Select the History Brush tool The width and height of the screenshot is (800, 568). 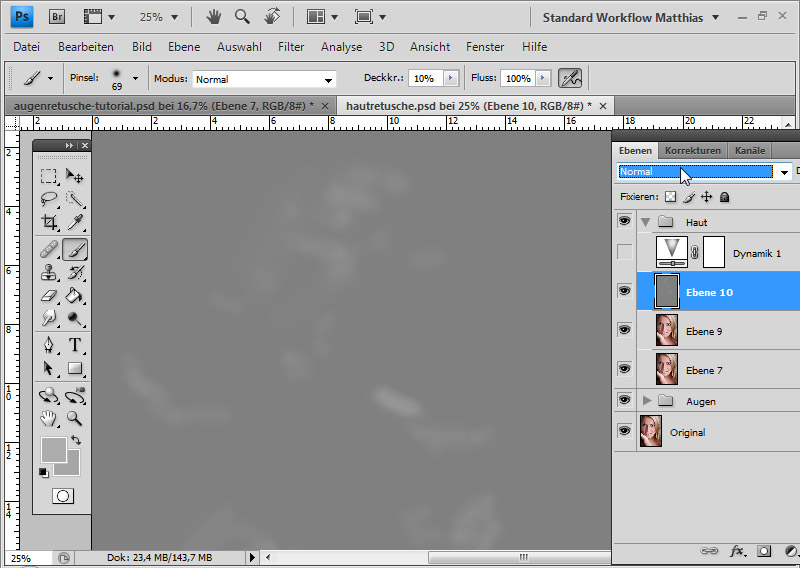pyautogui.click(x=74, y=273)
